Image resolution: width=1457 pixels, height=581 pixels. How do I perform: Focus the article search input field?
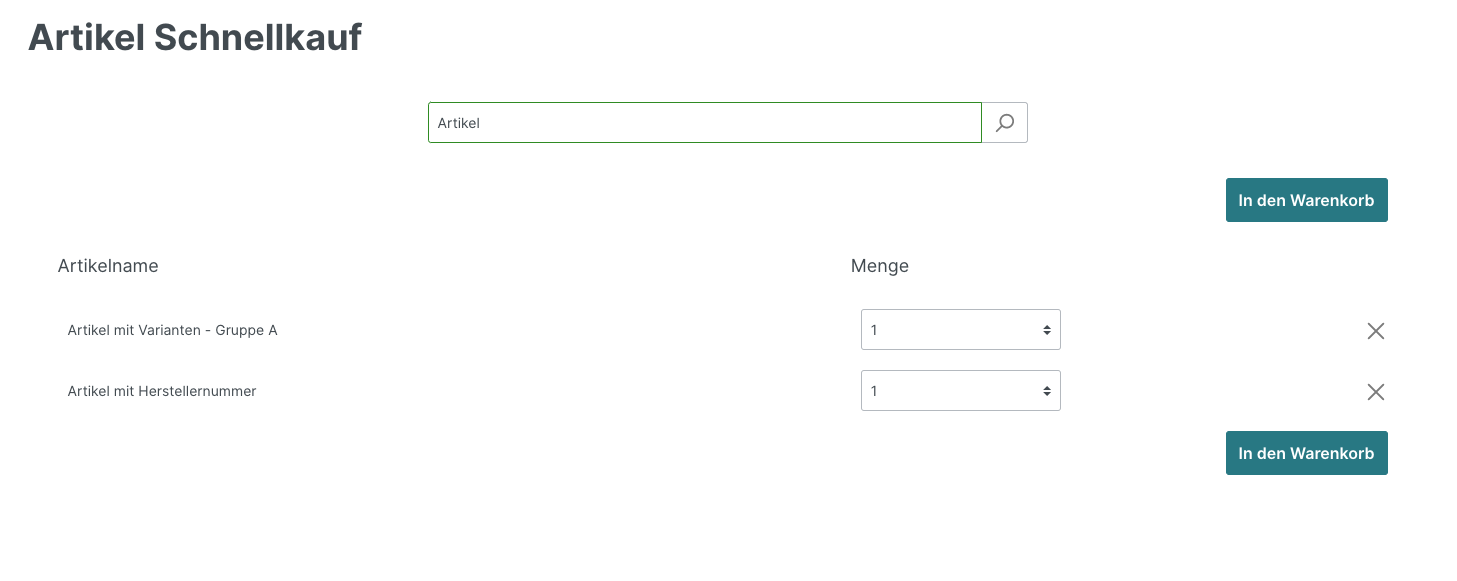704,123
